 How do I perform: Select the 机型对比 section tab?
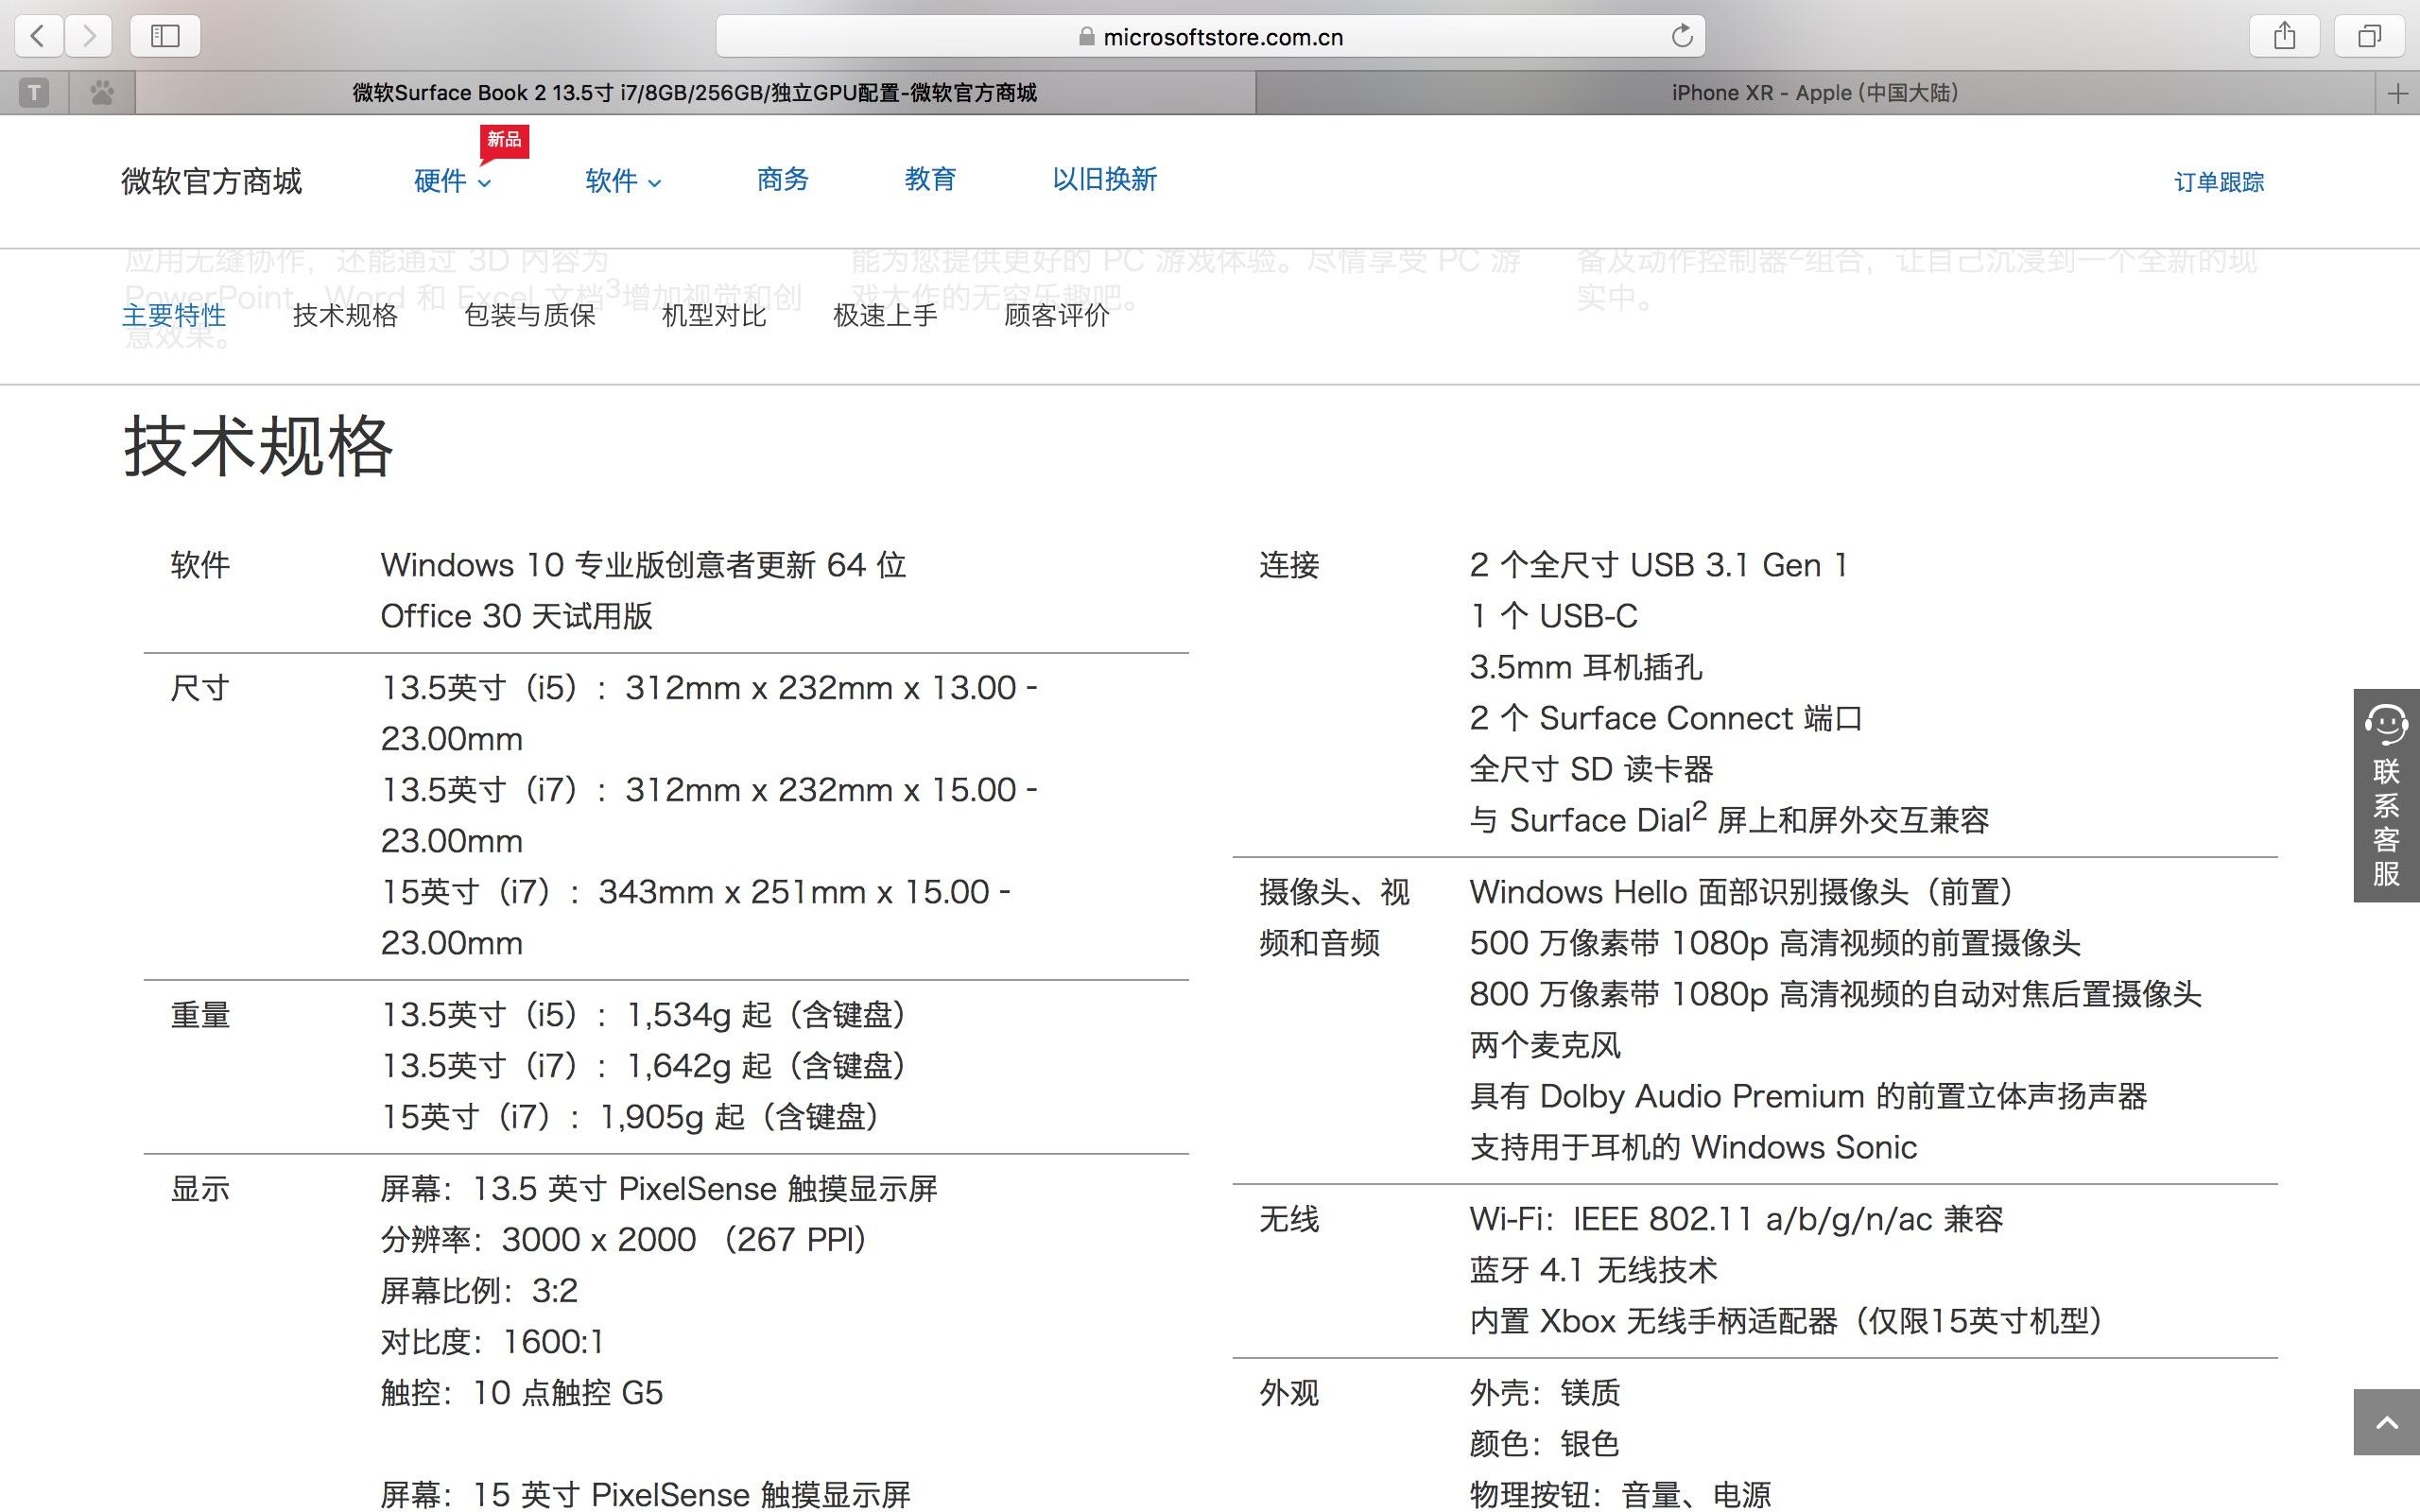(714, 316)
